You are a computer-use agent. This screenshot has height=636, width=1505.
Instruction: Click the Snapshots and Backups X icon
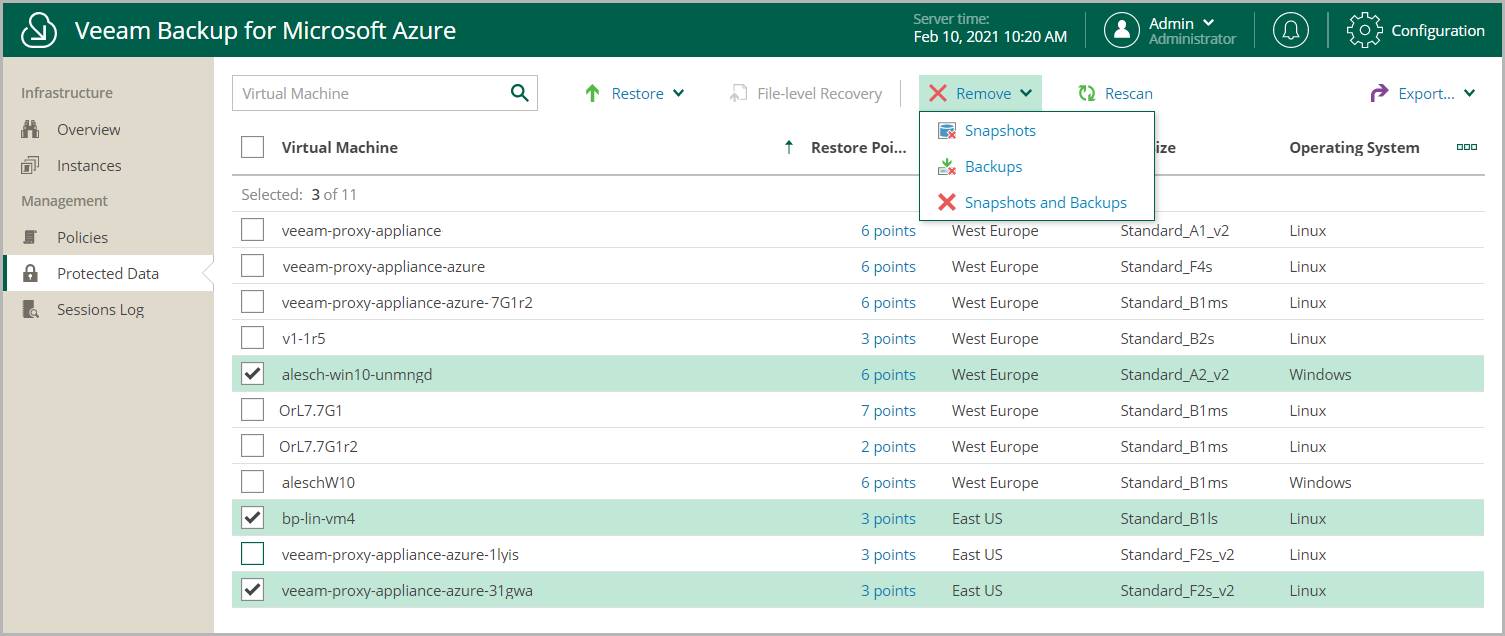point(946,202)
